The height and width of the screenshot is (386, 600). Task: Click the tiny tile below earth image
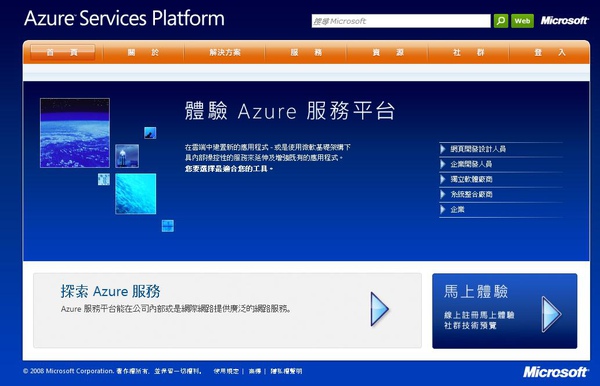pyautogui.click(x=104, y=179)
